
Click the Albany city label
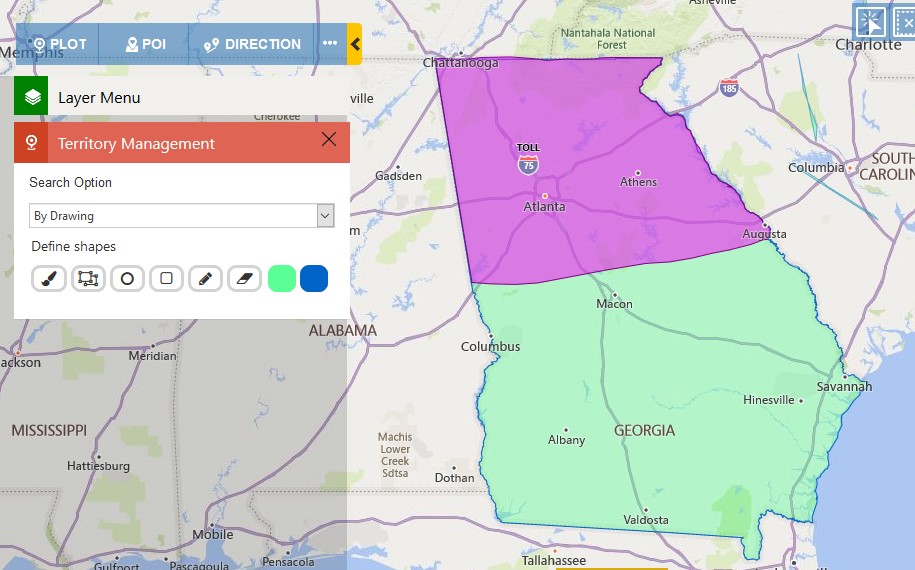pos(566,440)
